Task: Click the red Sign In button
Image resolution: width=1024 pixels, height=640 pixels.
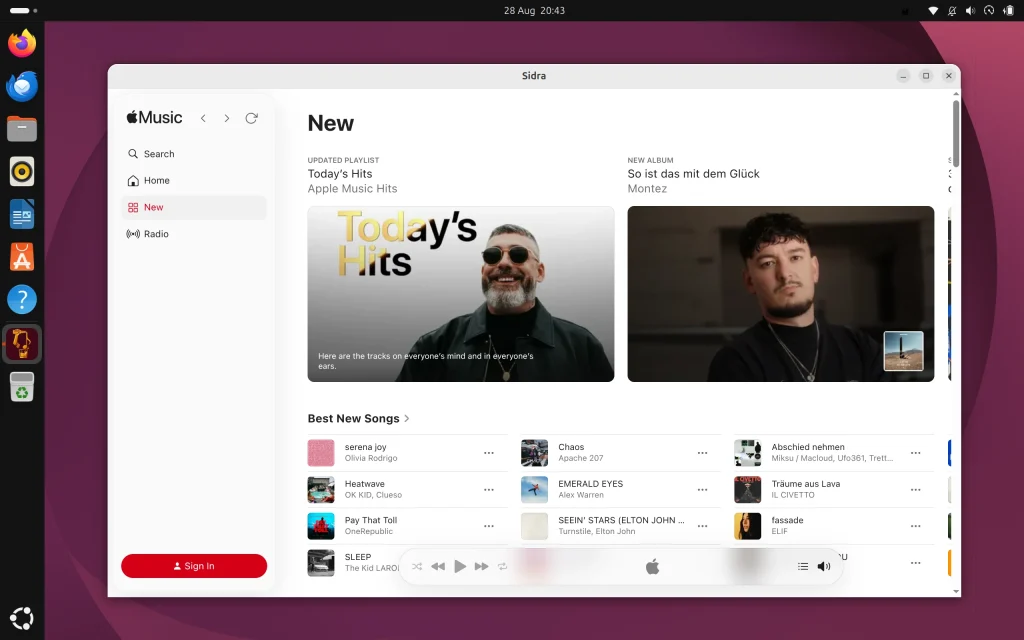Action: [x=194, y=566]
